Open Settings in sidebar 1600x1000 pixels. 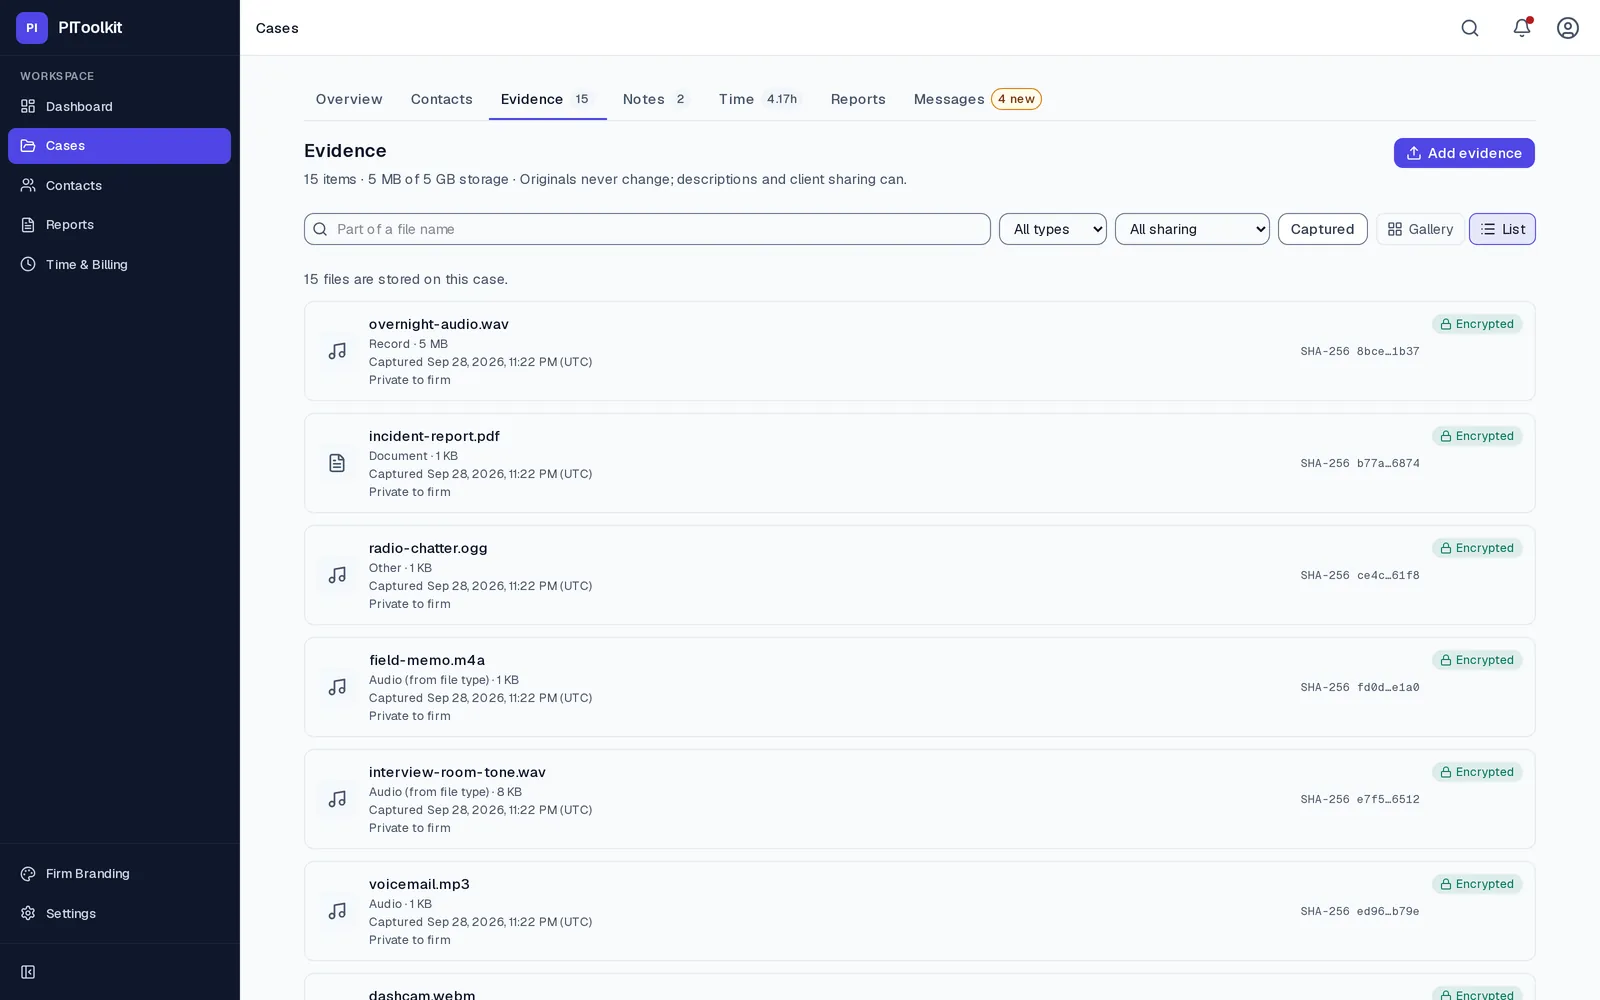click(119, 913)
